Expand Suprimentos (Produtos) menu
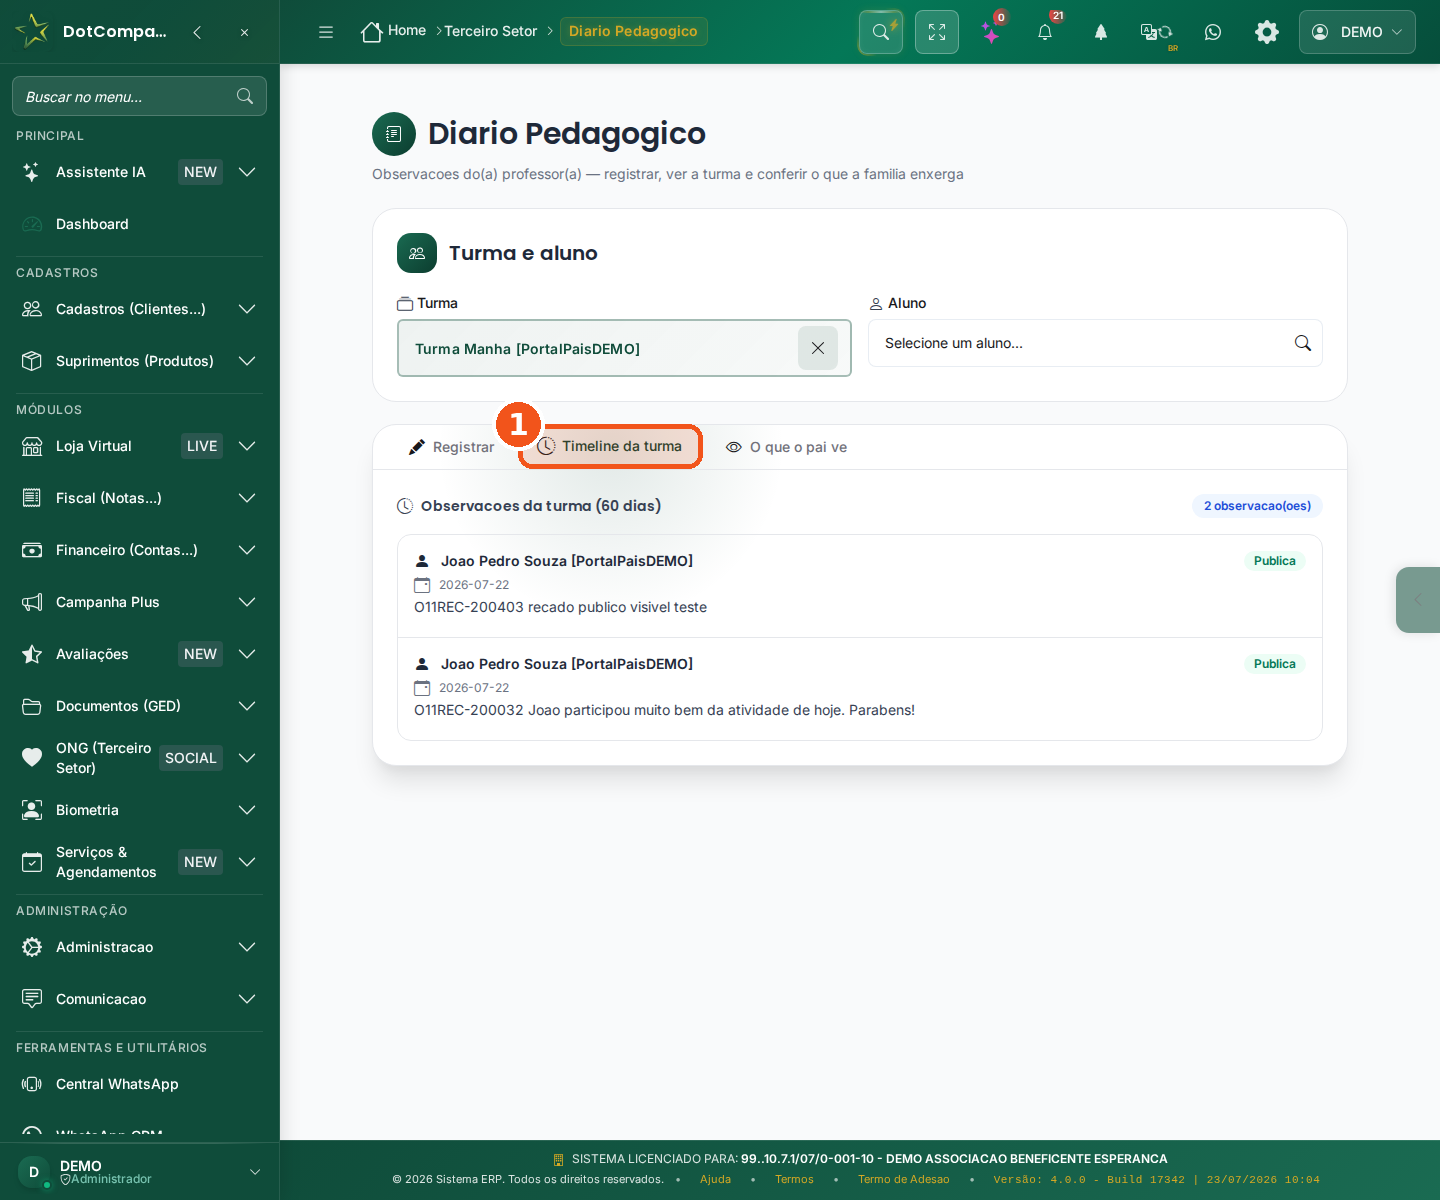The width and height of the screenshot is (1440, 1200). [139, 361]
